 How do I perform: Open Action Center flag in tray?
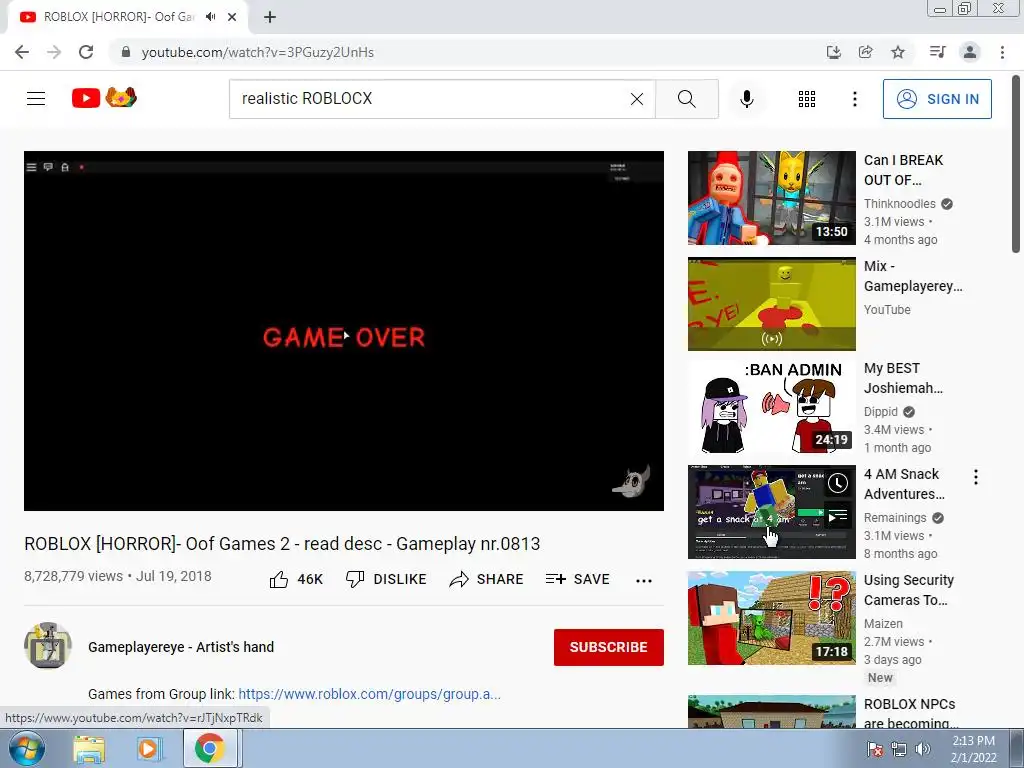pyautogui.click(x=875, y=749)
